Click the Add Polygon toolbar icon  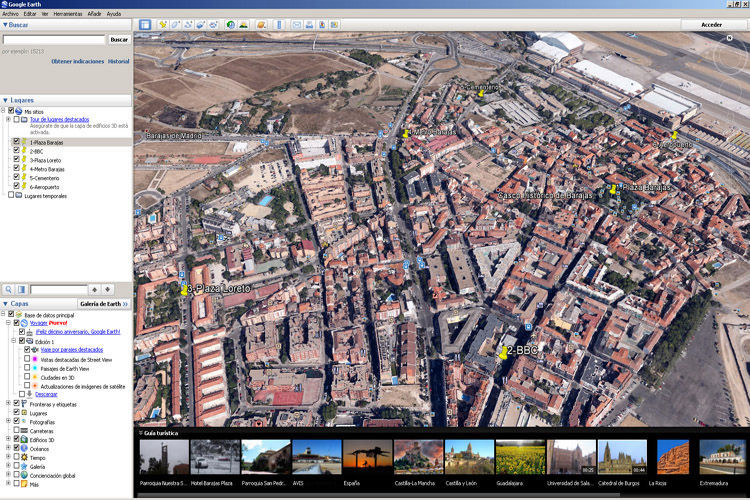click(x=175, y=24)
